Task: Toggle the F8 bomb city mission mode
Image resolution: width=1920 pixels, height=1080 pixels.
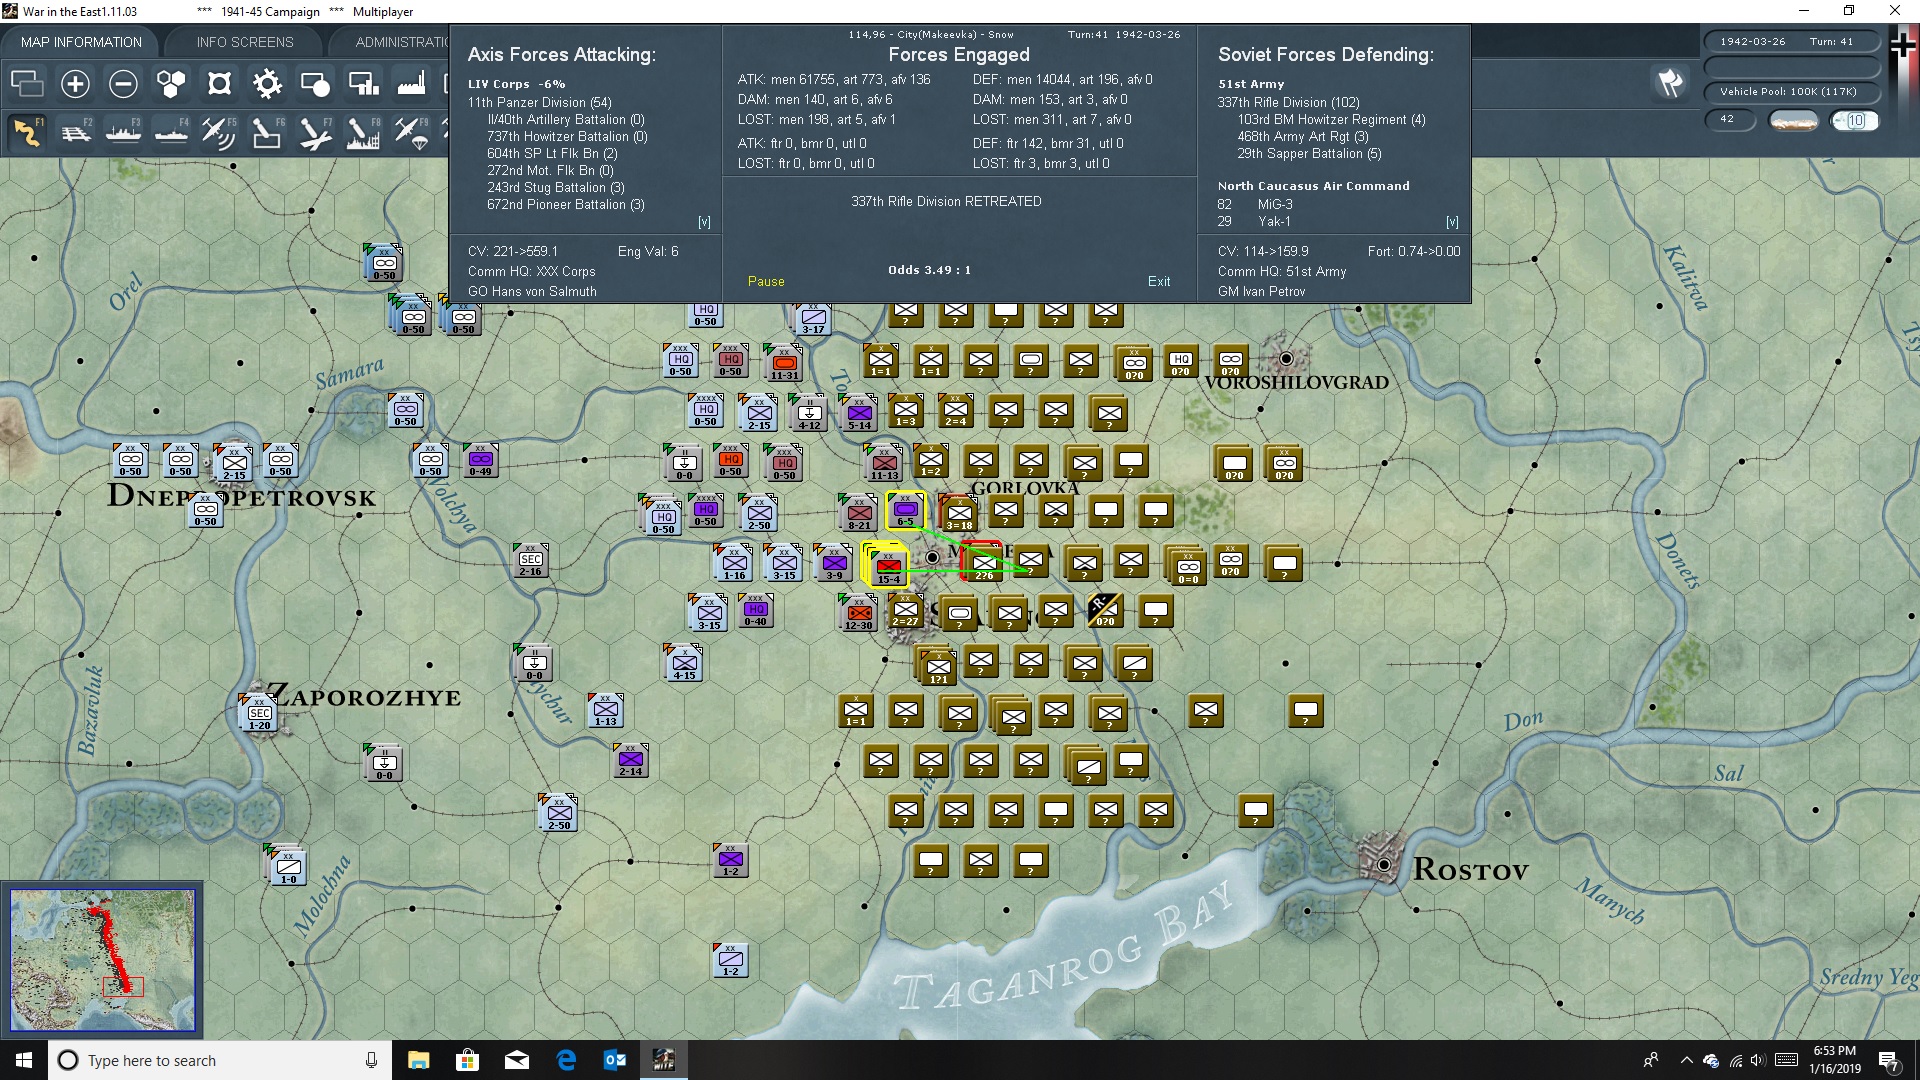Action: (362, 132)
